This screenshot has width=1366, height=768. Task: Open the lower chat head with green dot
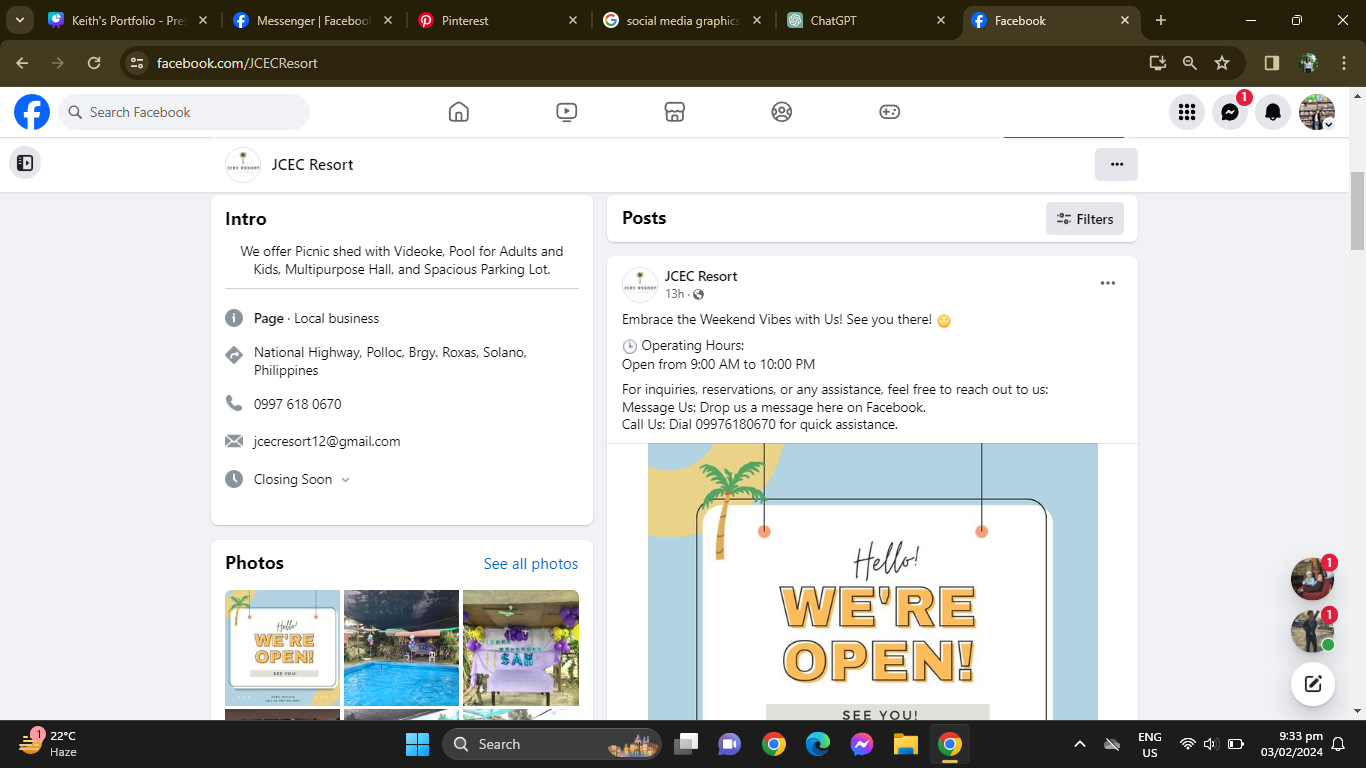pyautogui.click(x=1312, y=632)
